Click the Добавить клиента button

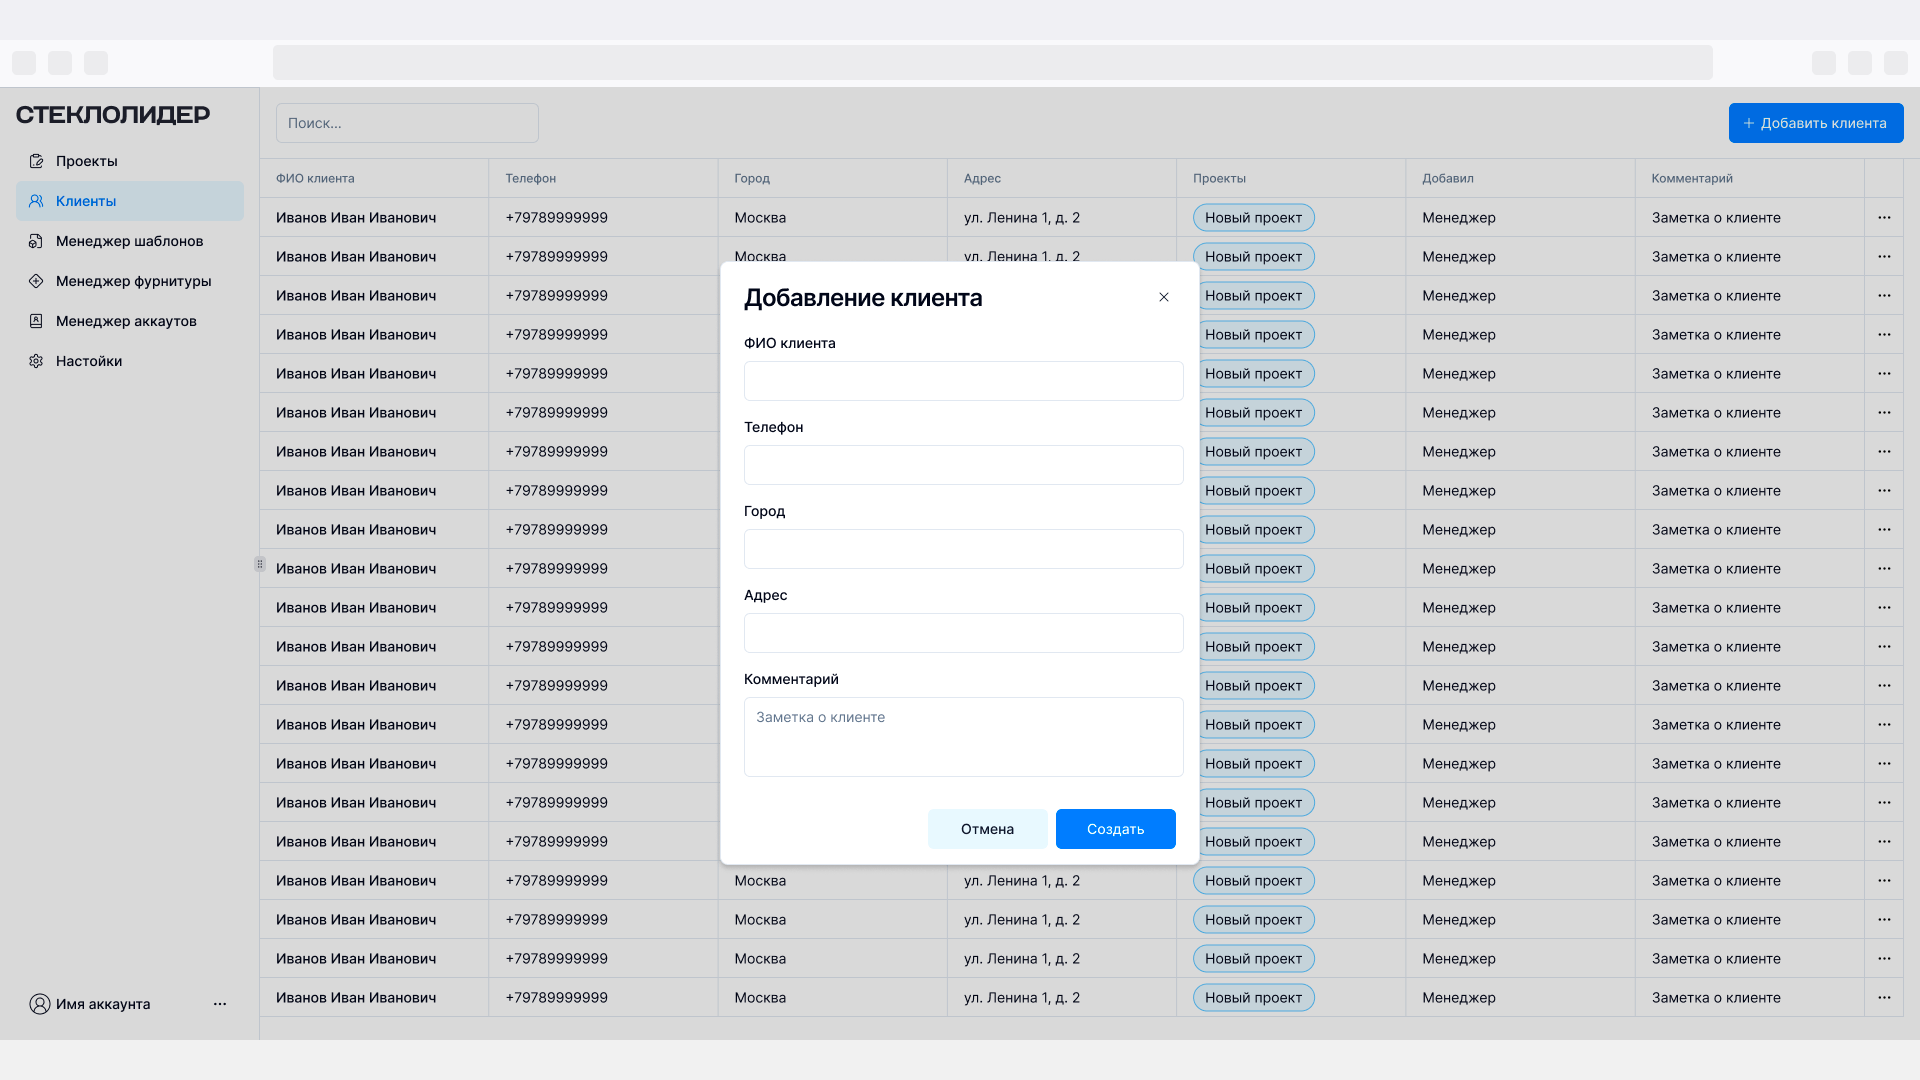1815,123
